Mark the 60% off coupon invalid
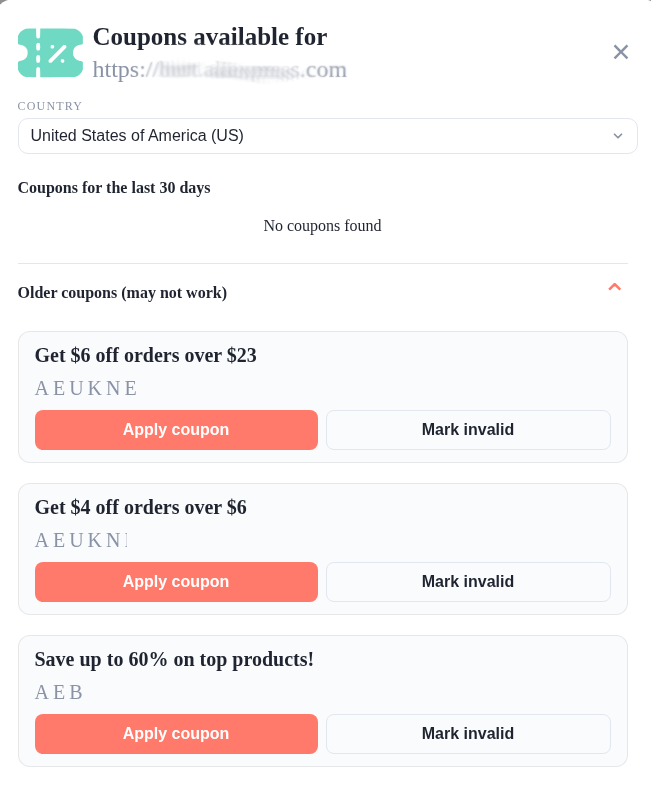This screenshot has width=651, height=810. 468,733
